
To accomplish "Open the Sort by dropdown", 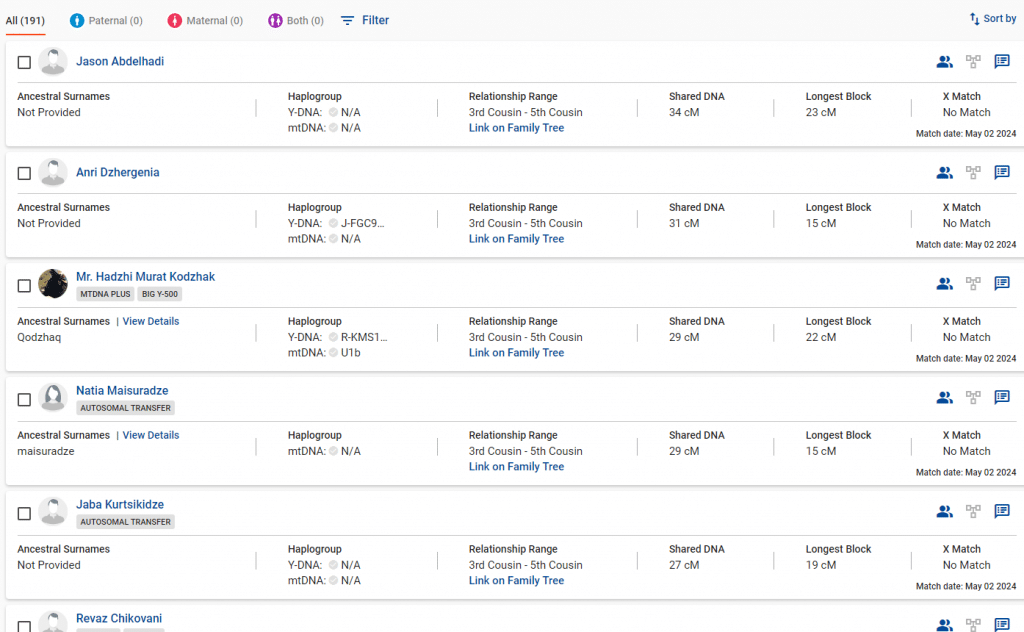I will [992, 19].
